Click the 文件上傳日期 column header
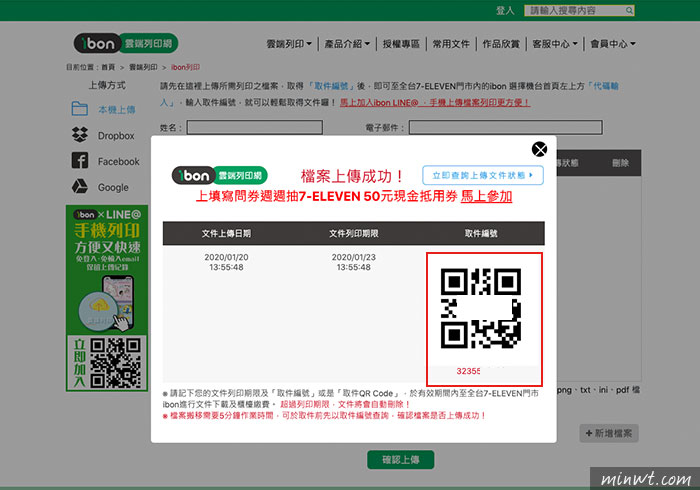 tap(226, 233)
